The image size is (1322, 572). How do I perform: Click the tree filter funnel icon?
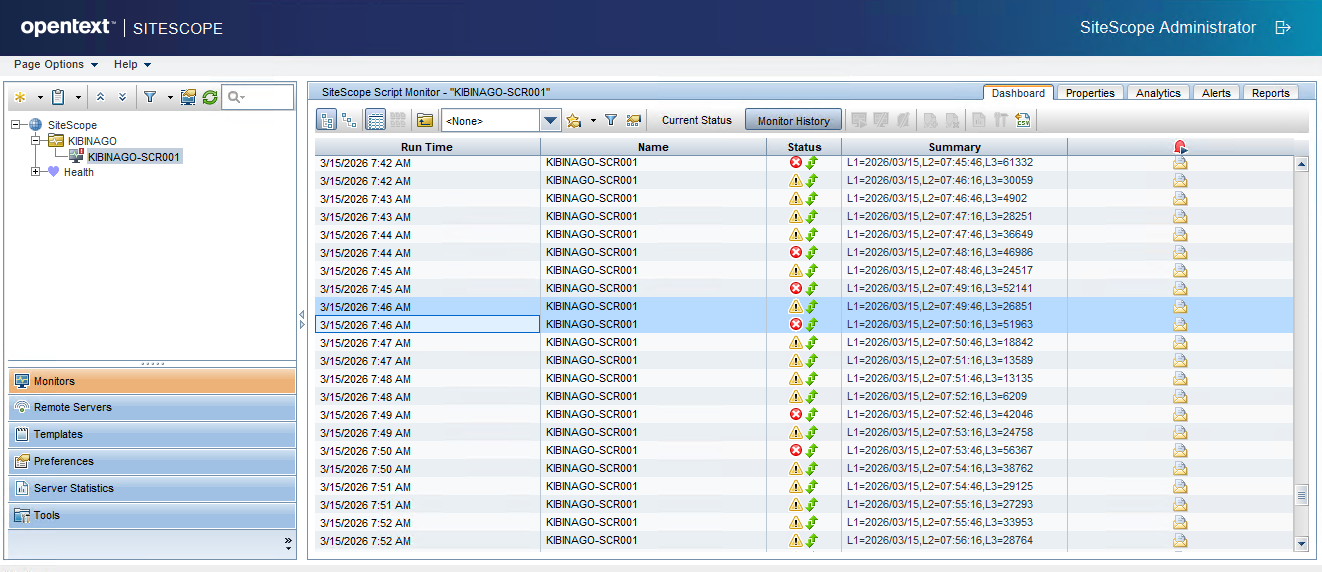point(149,97)
